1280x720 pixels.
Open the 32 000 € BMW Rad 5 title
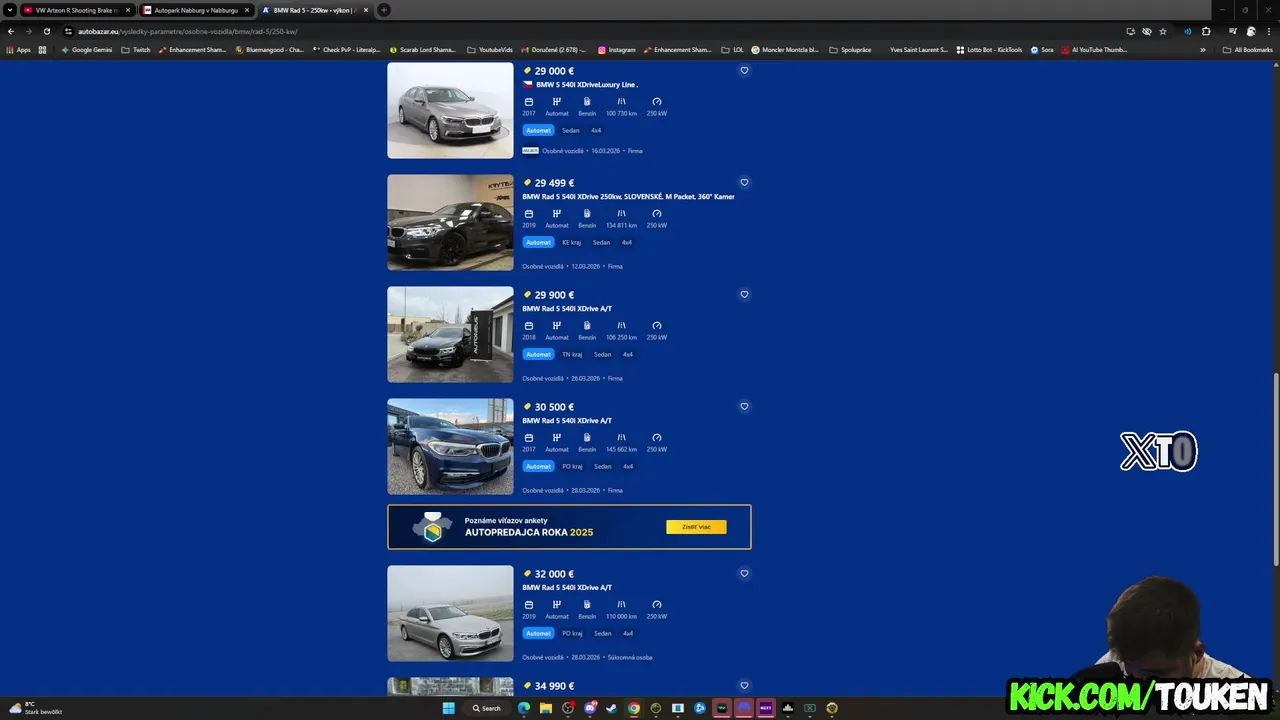click(x=567, y=588)
